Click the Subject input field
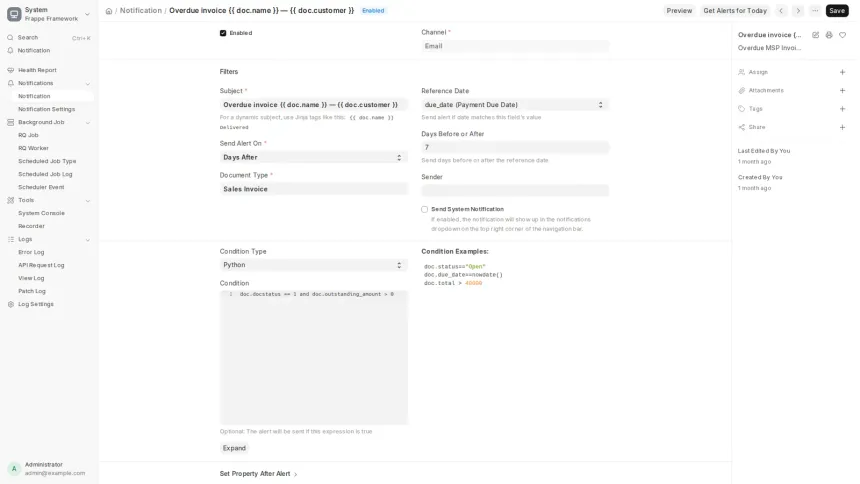Screen dimensions: 860x484 313,105
